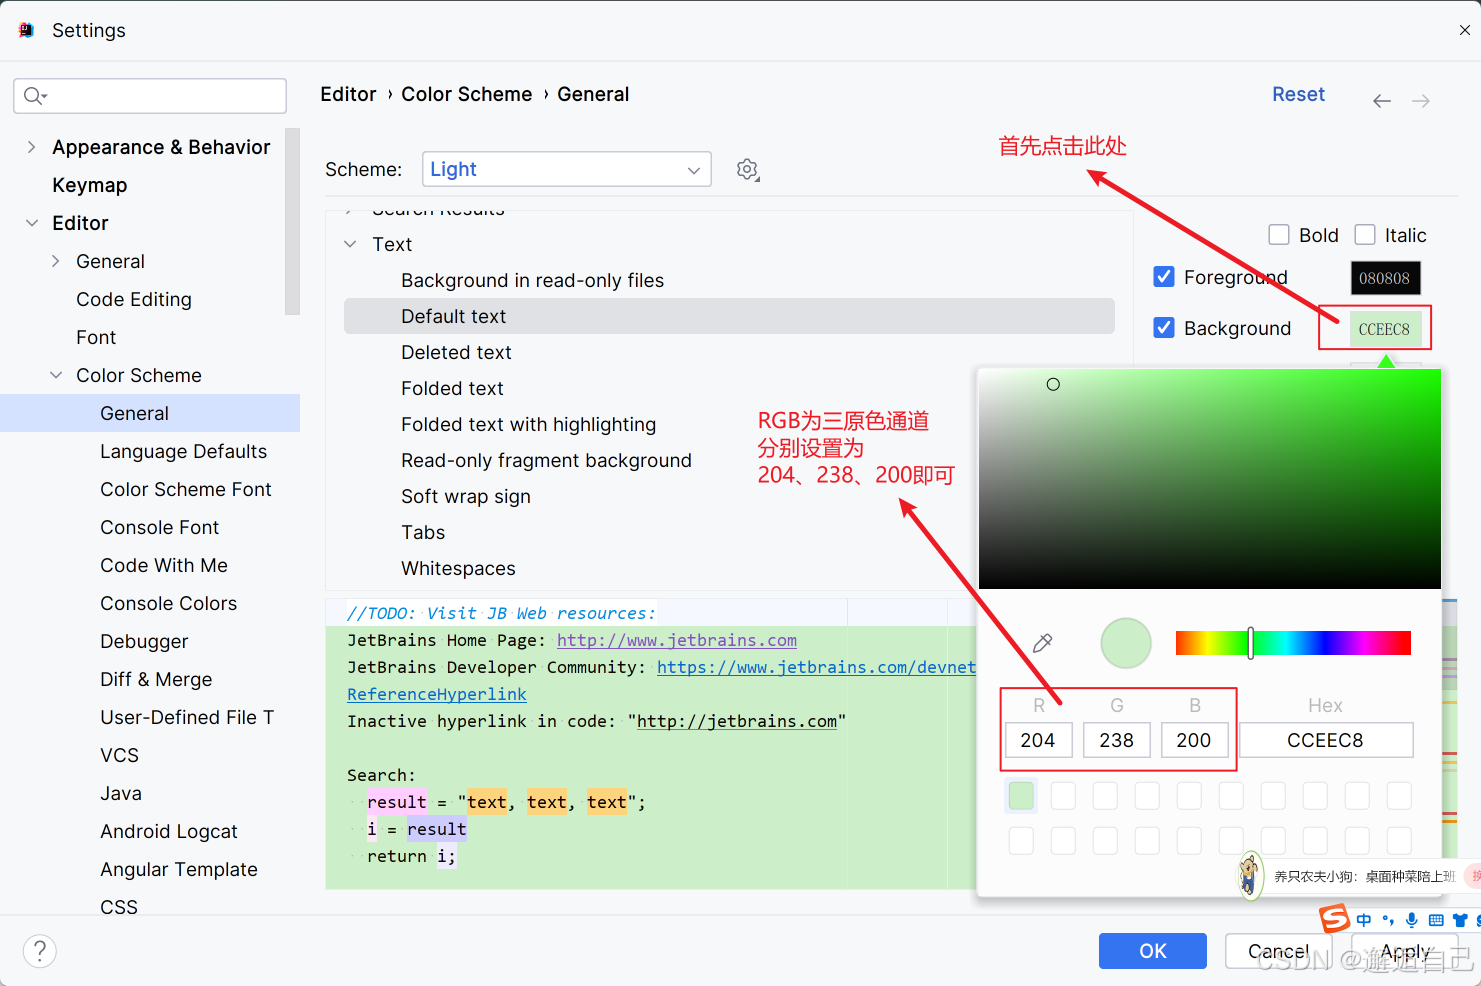This screenshot has width=1481, height=986.
Task: Click the soft keyboard icon in input toolbar
Action: coord(1436,920)
